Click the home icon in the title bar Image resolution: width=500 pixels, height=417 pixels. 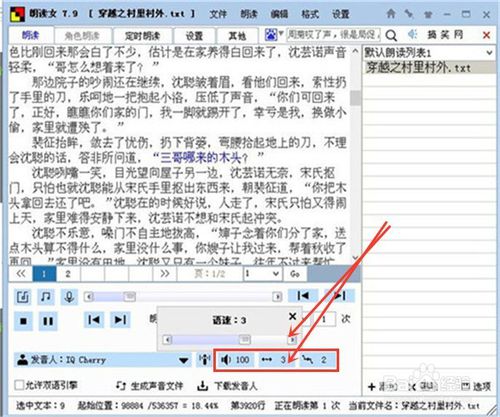click(x=391, y=14)
